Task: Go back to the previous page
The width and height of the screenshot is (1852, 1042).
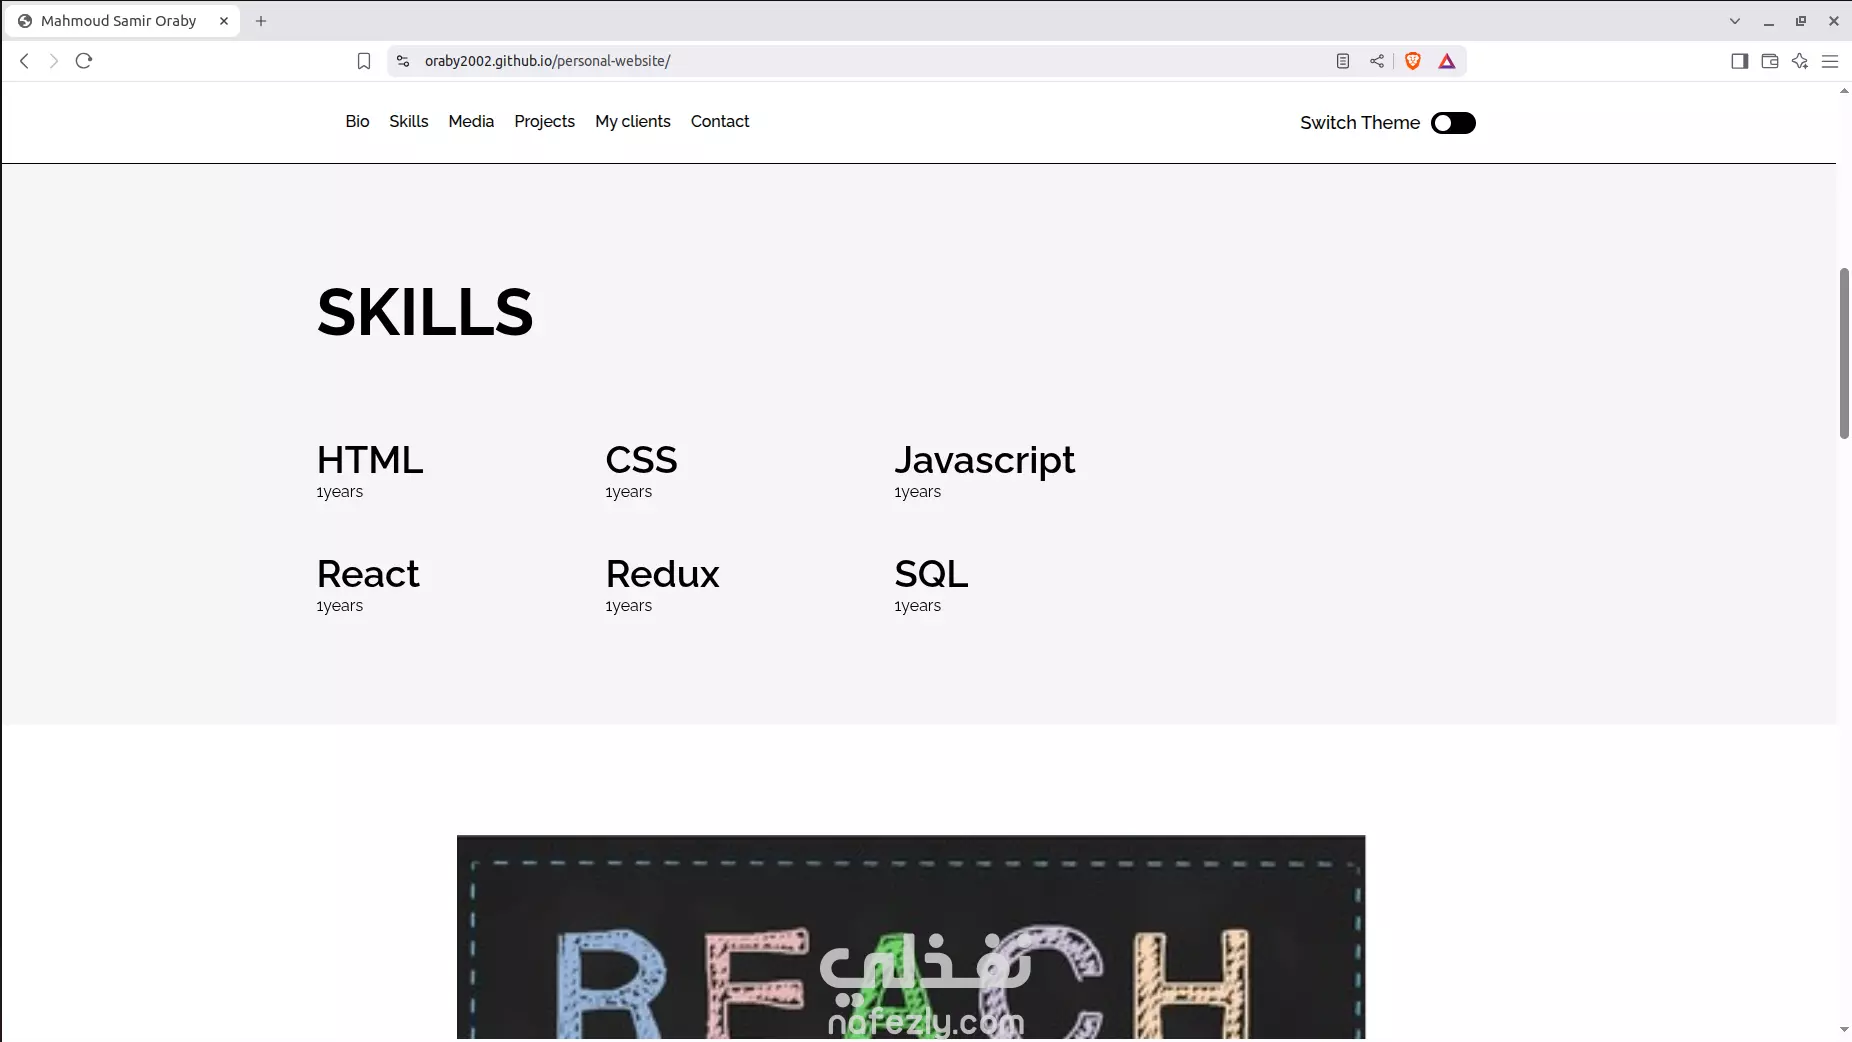Action: (24, 61)
